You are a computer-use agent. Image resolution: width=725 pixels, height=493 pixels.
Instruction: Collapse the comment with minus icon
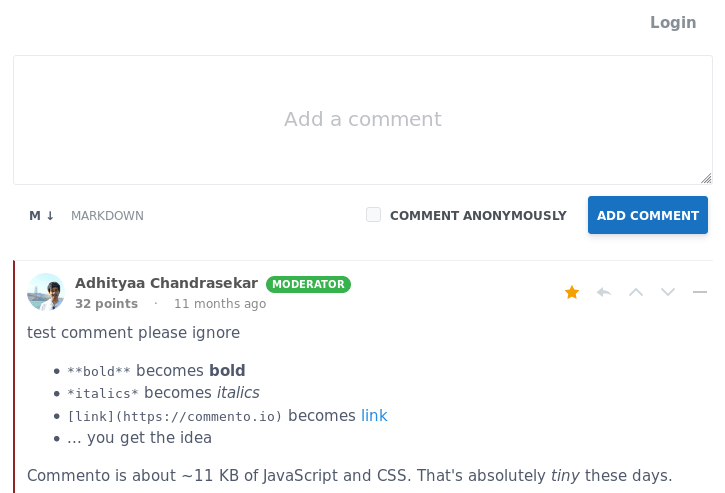pyautogui.click(x=700, y=292)
